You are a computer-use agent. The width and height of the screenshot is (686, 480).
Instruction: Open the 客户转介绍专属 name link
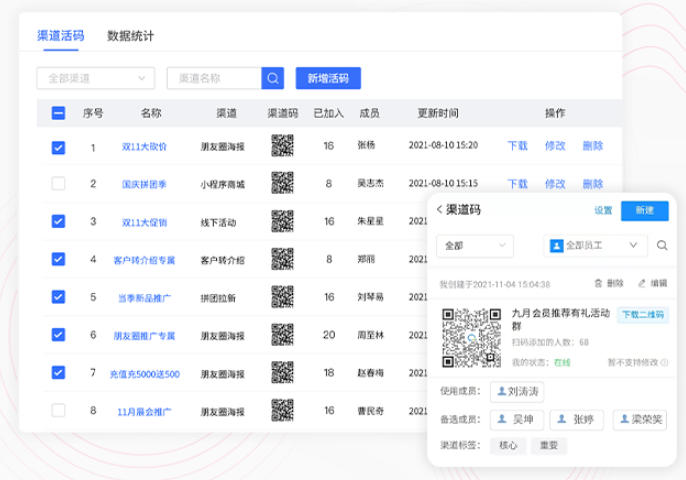click(x=144, y=260)
